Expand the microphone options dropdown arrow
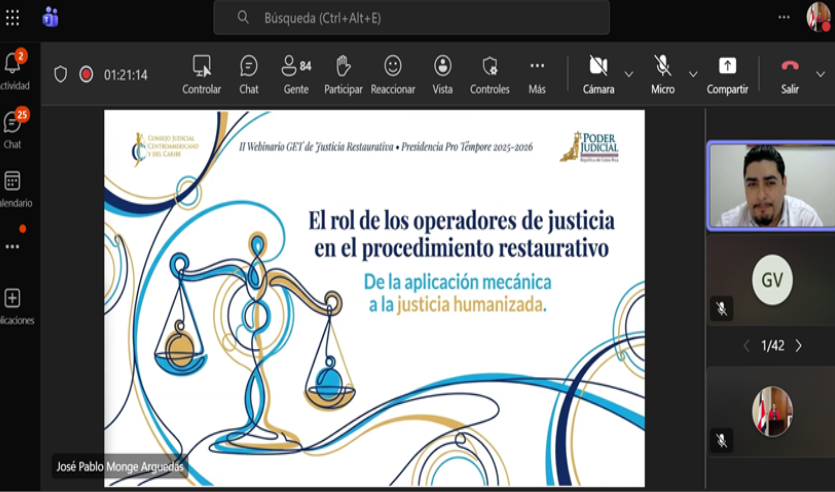 [693, 74]
